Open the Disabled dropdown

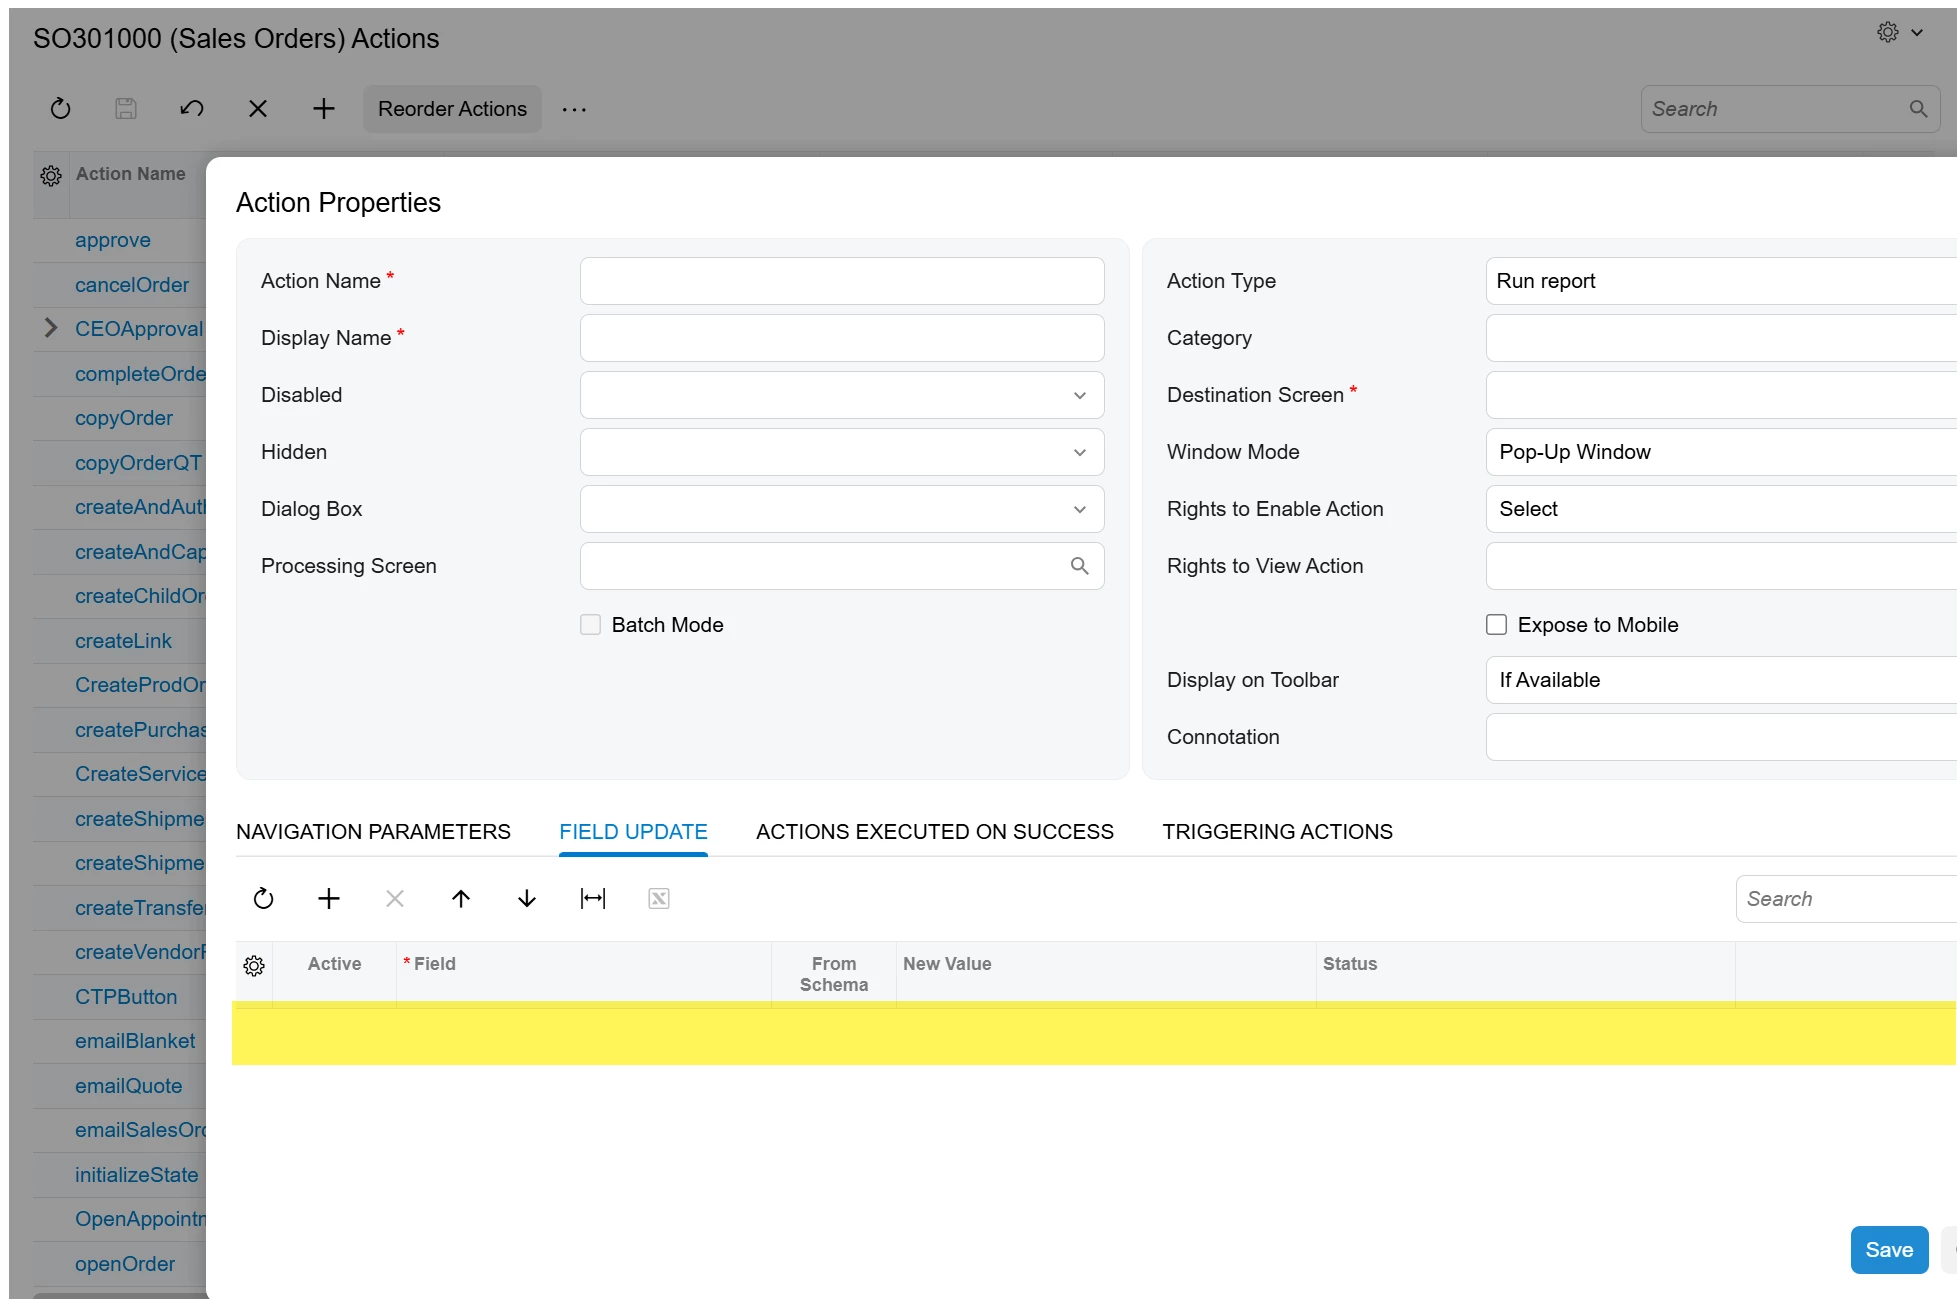coord(1079,395)
